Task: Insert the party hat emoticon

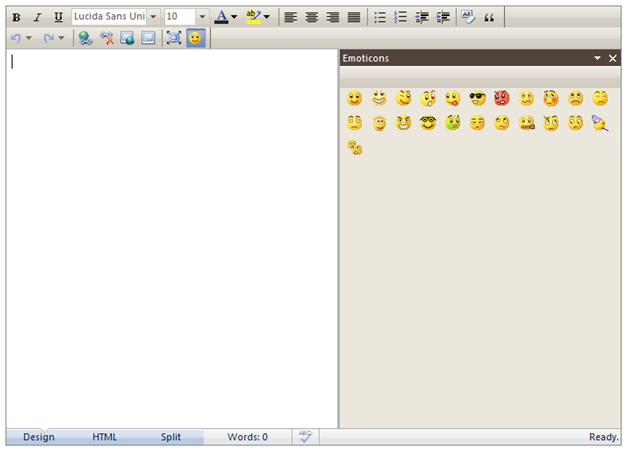Action: coord(599,123)
